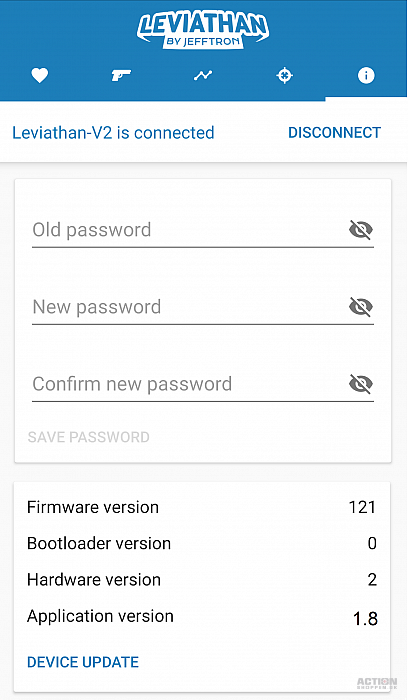Open the heart favorites tab
The image size is (408, 700).
click(x=39, y=76)
